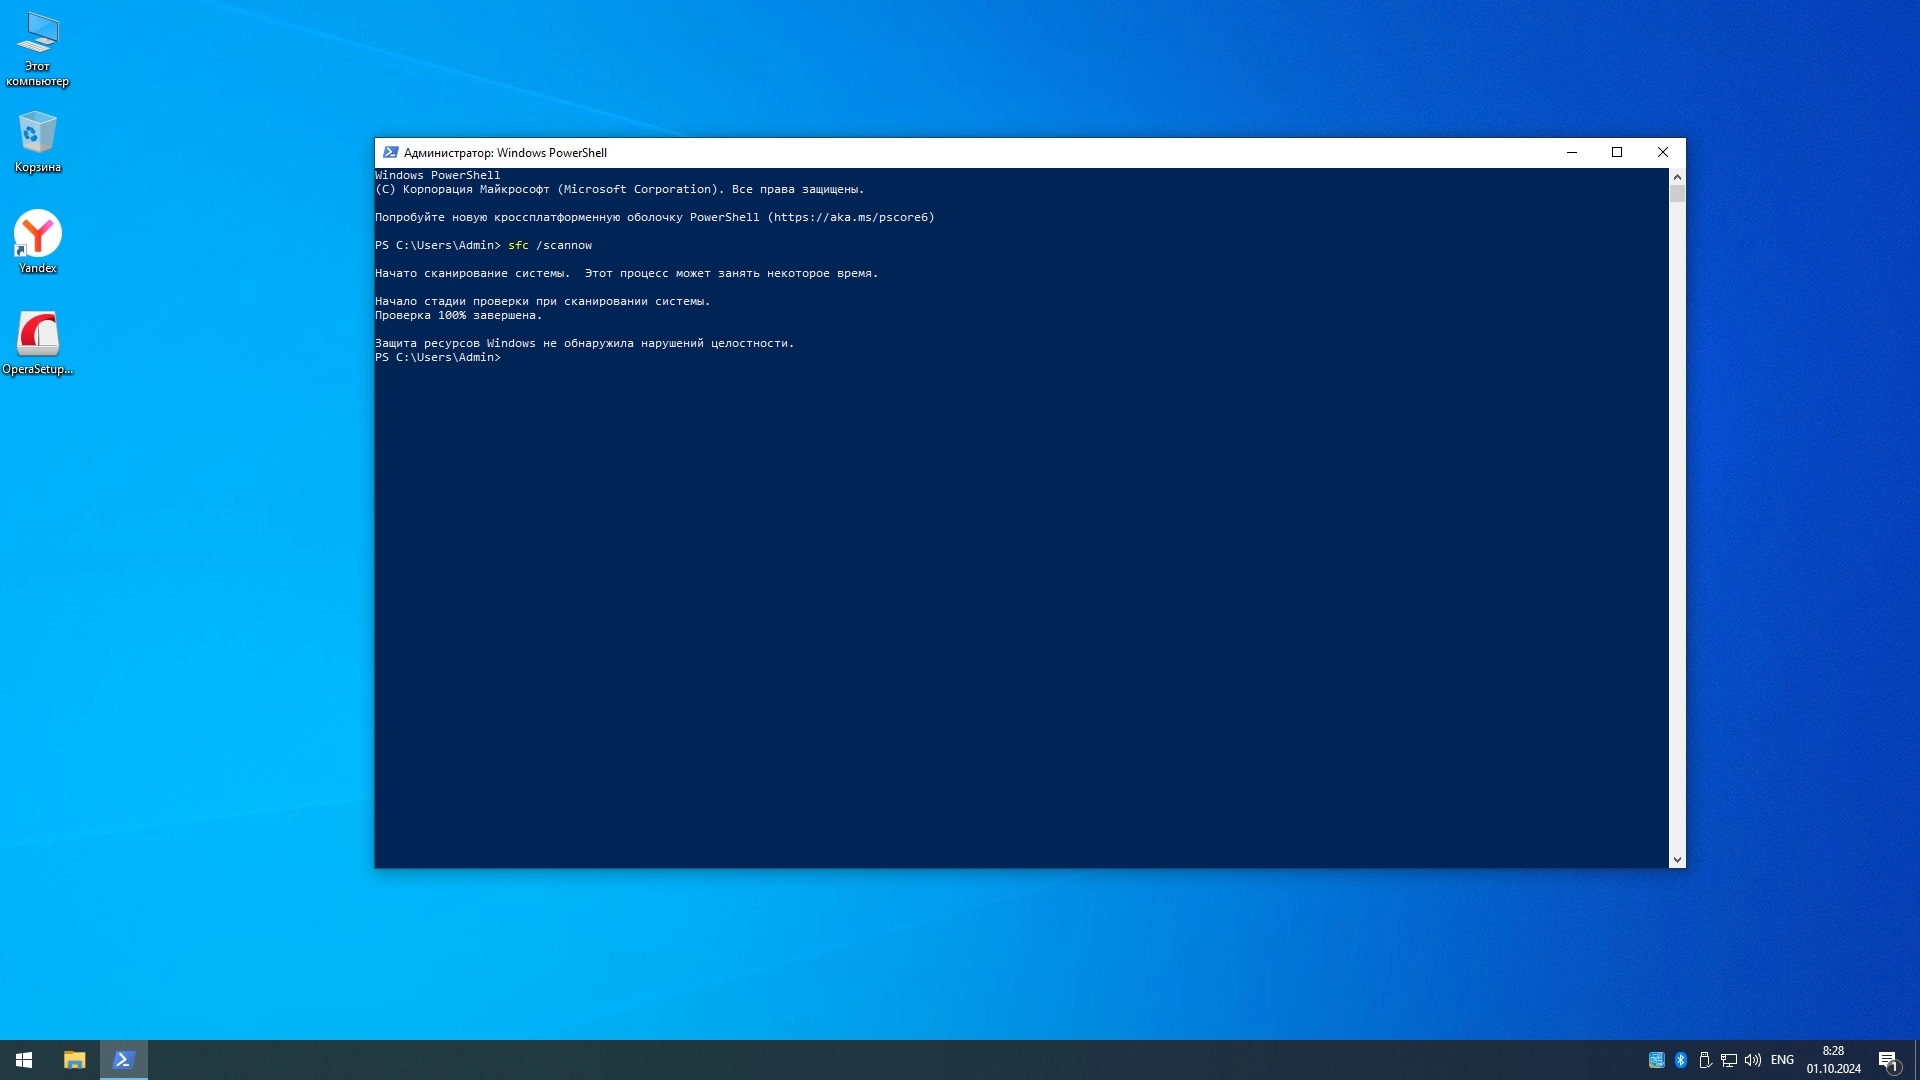Viewport: 1920px width, 1080px height.
Task: Click the scrollbar down arrow in PowerShell
Action: [1677, 859]
